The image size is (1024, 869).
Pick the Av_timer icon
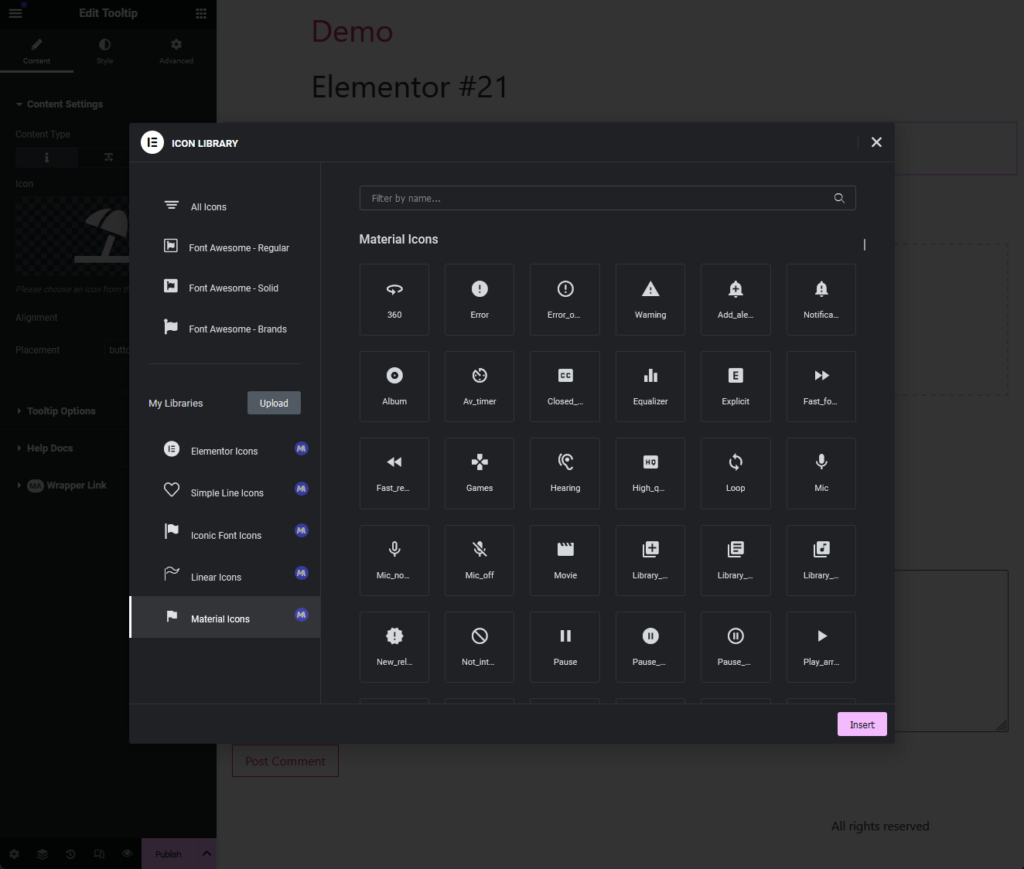pyautogui.click(x=479, y=387)
